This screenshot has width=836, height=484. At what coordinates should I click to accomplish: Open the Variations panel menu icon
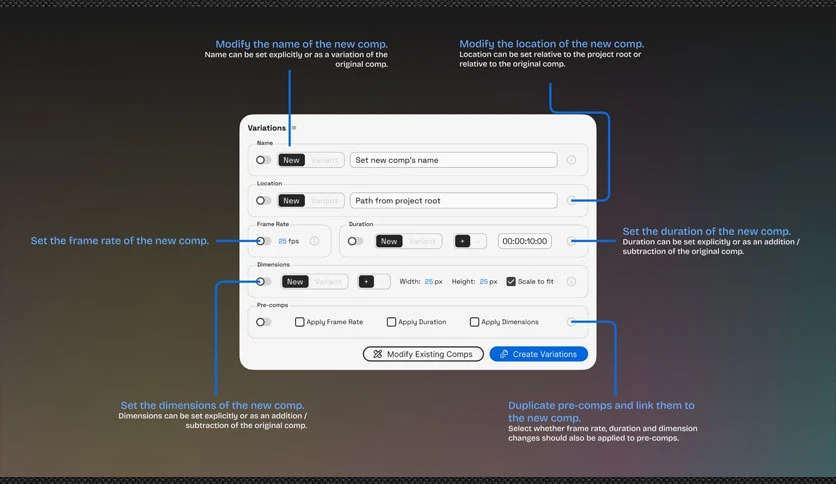click(294, 128)
